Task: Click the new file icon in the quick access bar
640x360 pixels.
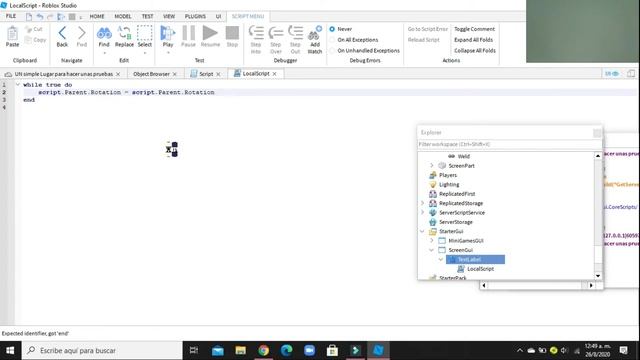Action: click(29, 17)
